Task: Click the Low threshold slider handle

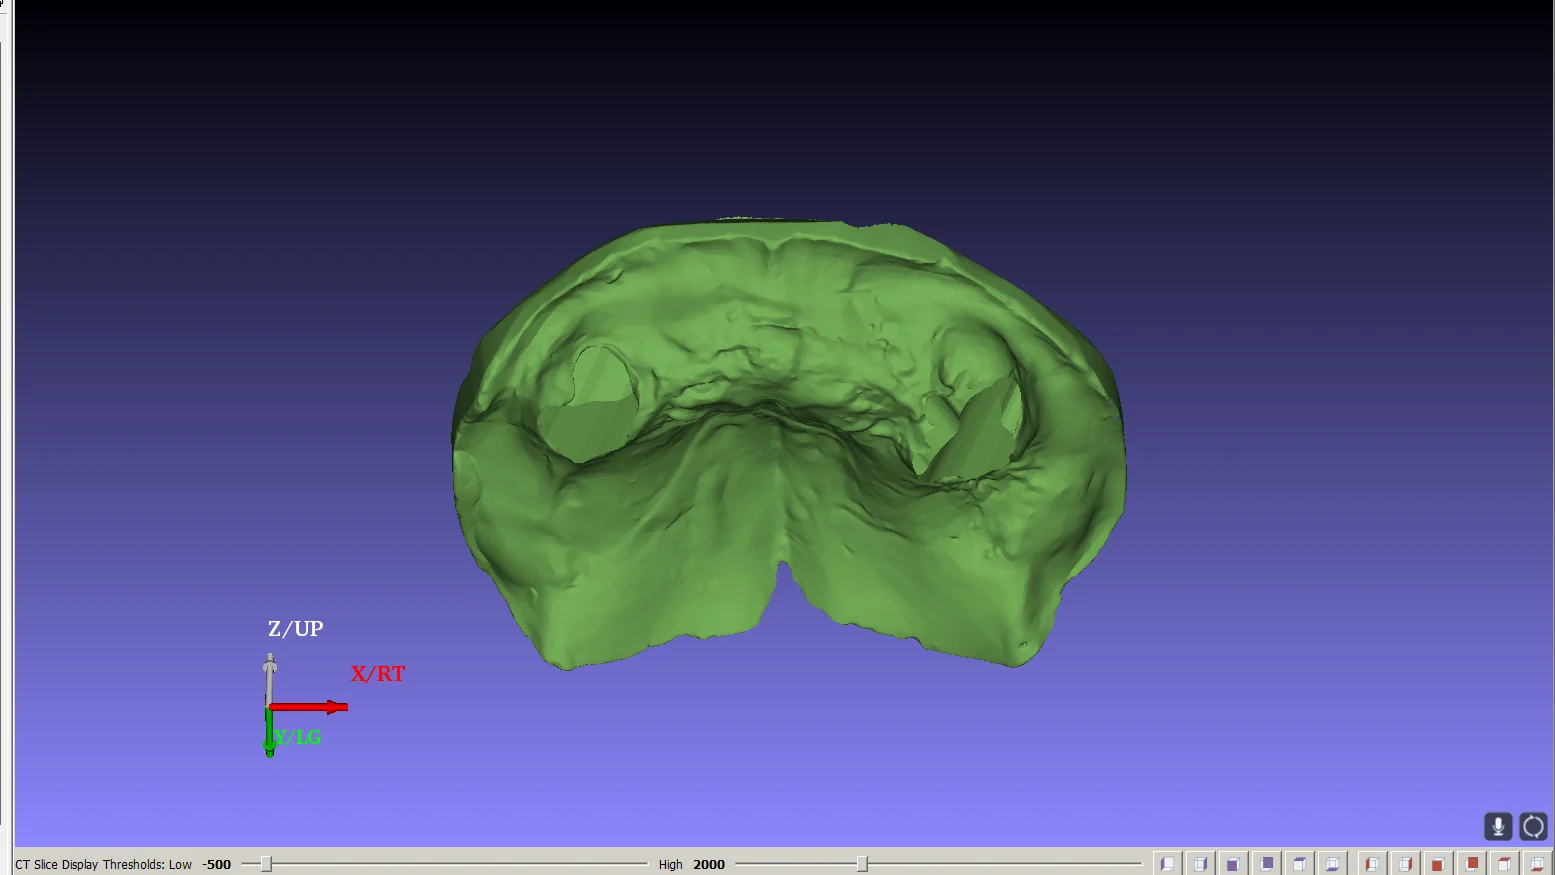Action: pyautogui.click(x=266, y=864)
